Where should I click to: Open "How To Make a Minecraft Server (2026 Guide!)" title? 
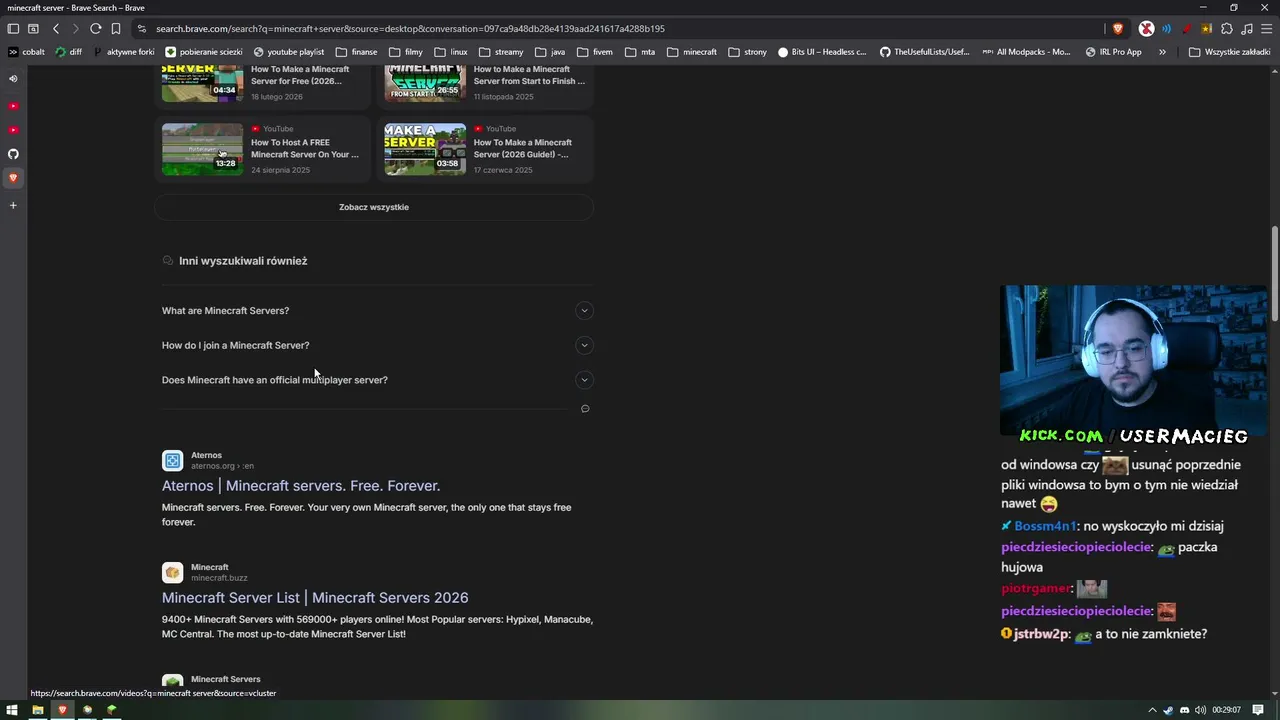point(523,148)
